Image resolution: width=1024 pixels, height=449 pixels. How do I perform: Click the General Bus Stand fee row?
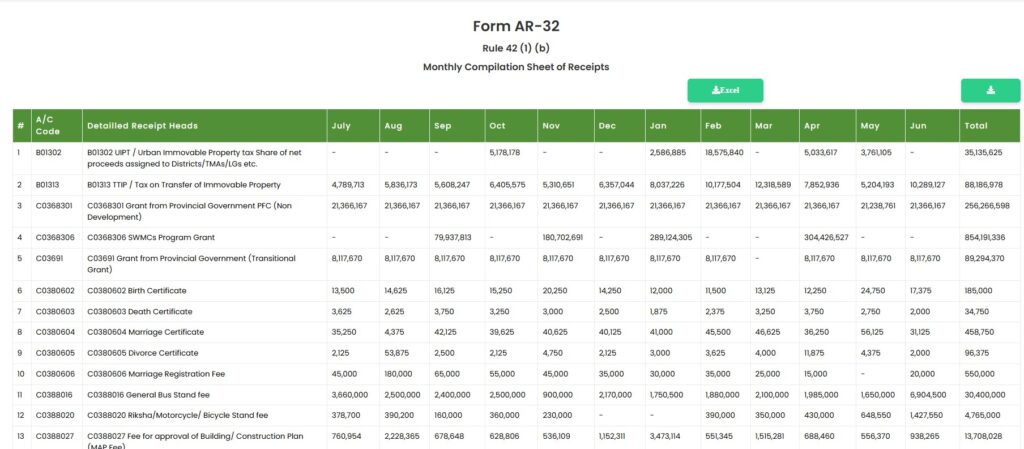pyautogui.click(x=516, y=395)
